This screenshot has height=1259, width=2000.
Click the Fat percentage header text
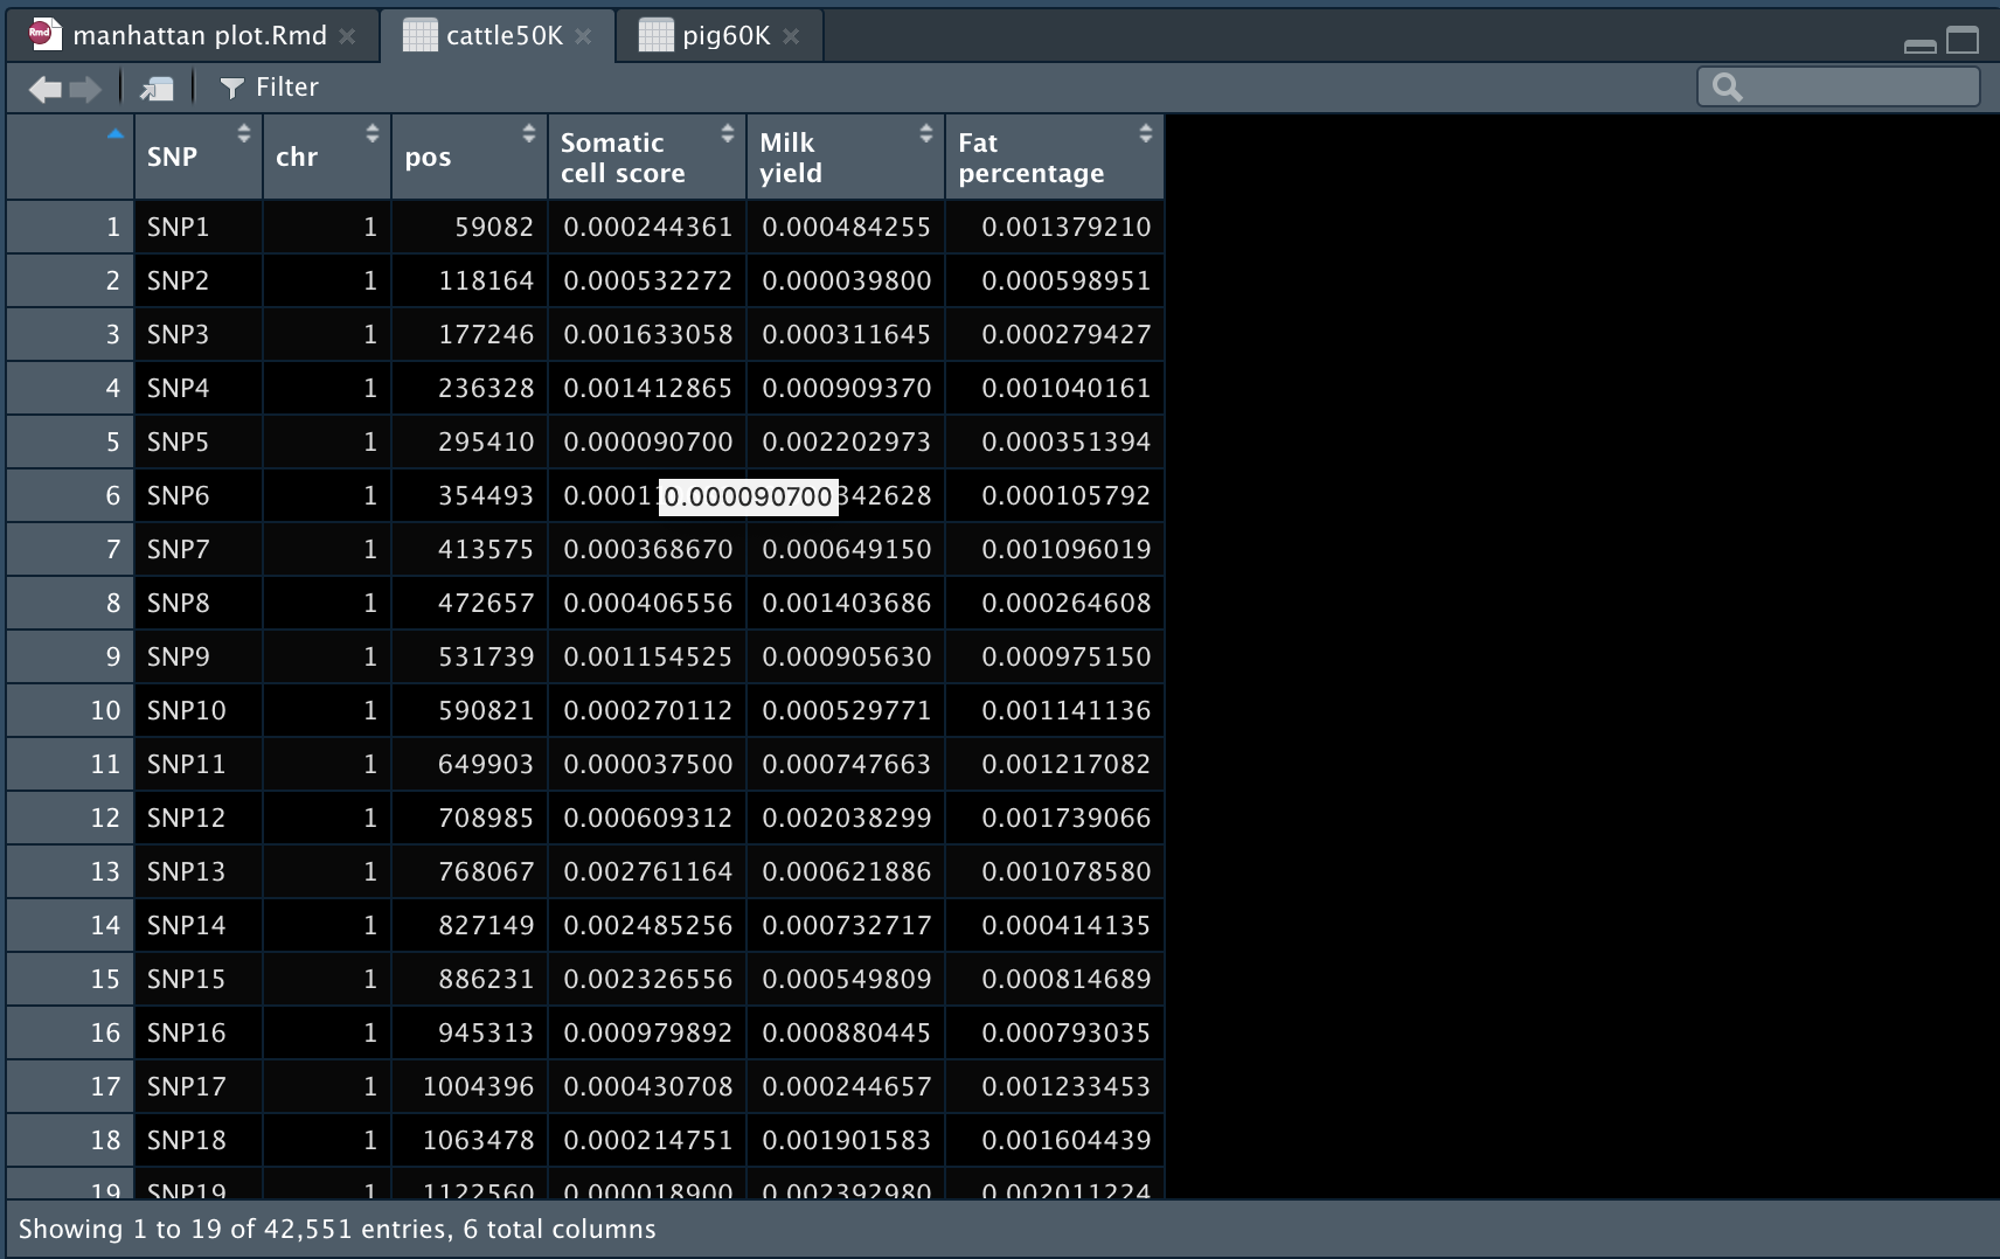[x=1031, y=158]
